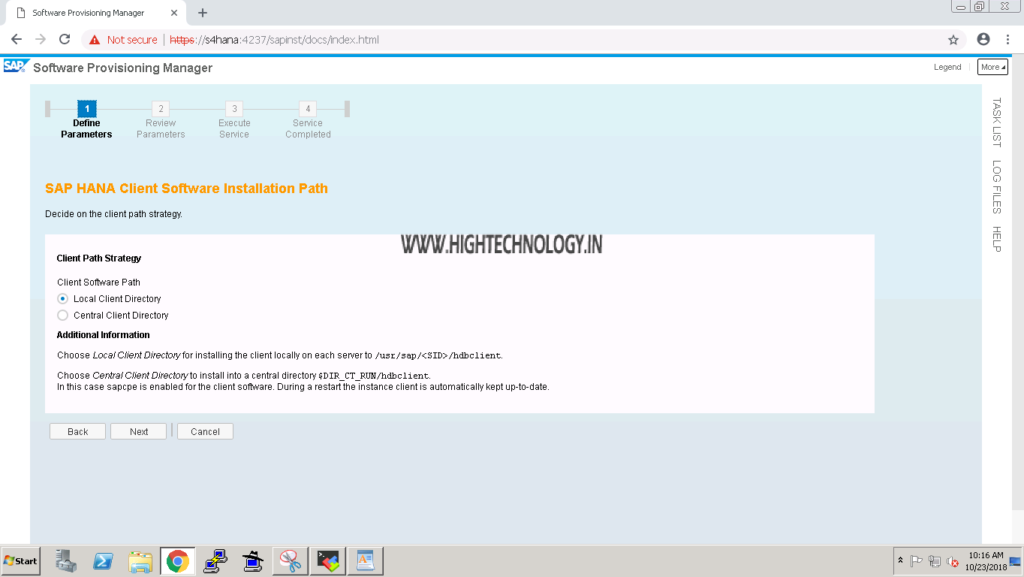Launch PowerShell from the taskbar
Screen dimensions: 1024x577
point(103,561)
